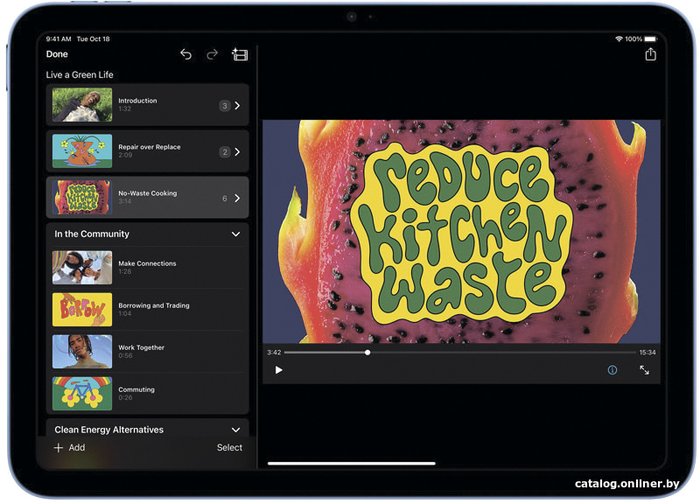Tap the "Reduce Kitchen Waste" video preview
Image resolution: width=700 pixels, height=504 pixels.
[x=461, y=231]
